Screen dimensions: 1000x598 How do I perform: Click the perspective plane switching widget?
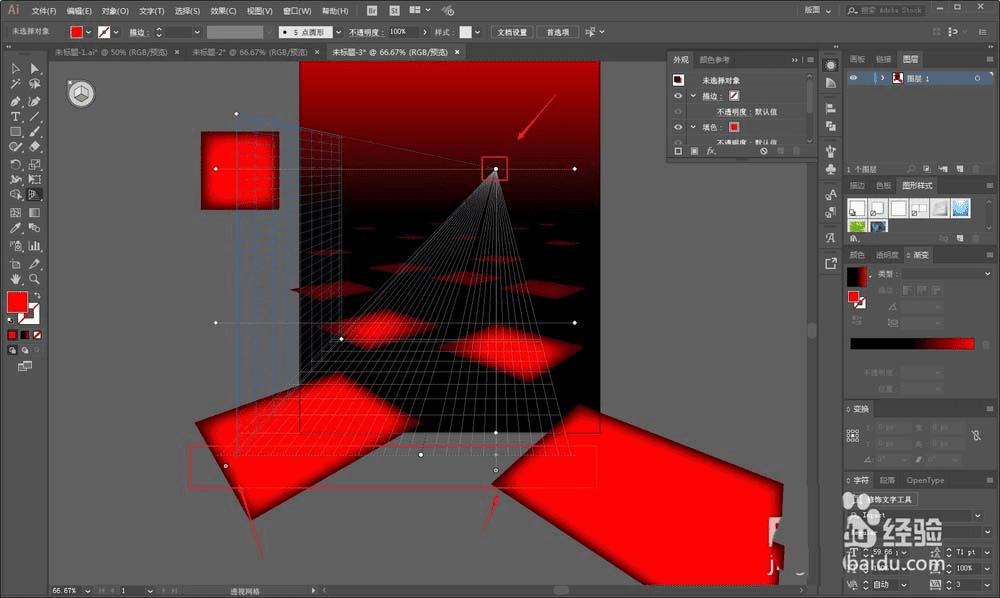coord(79,94)
